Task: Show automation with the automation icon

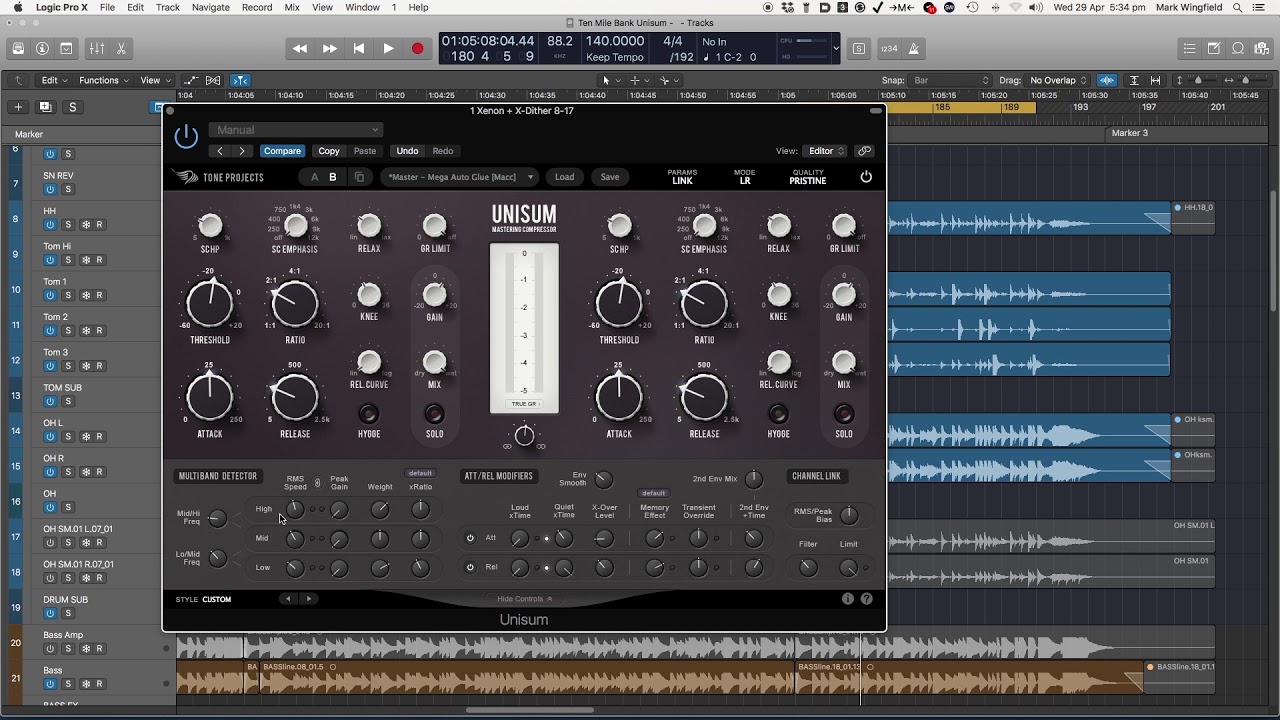Action: (x=189, y=80)
